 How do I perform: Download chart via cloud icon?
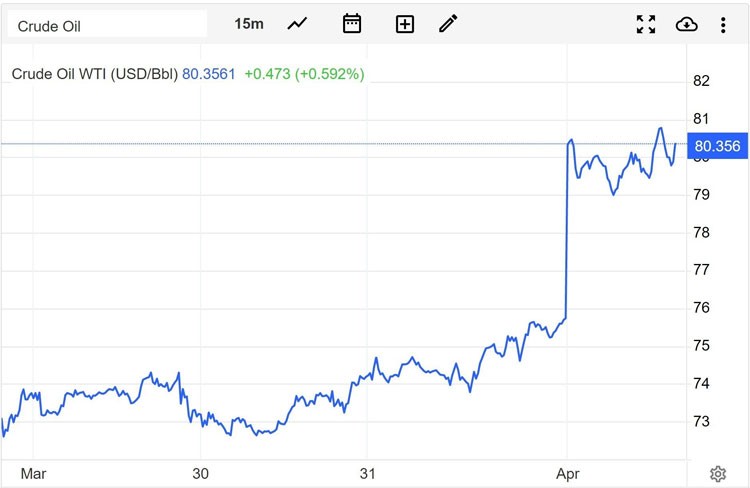[687, 24]
